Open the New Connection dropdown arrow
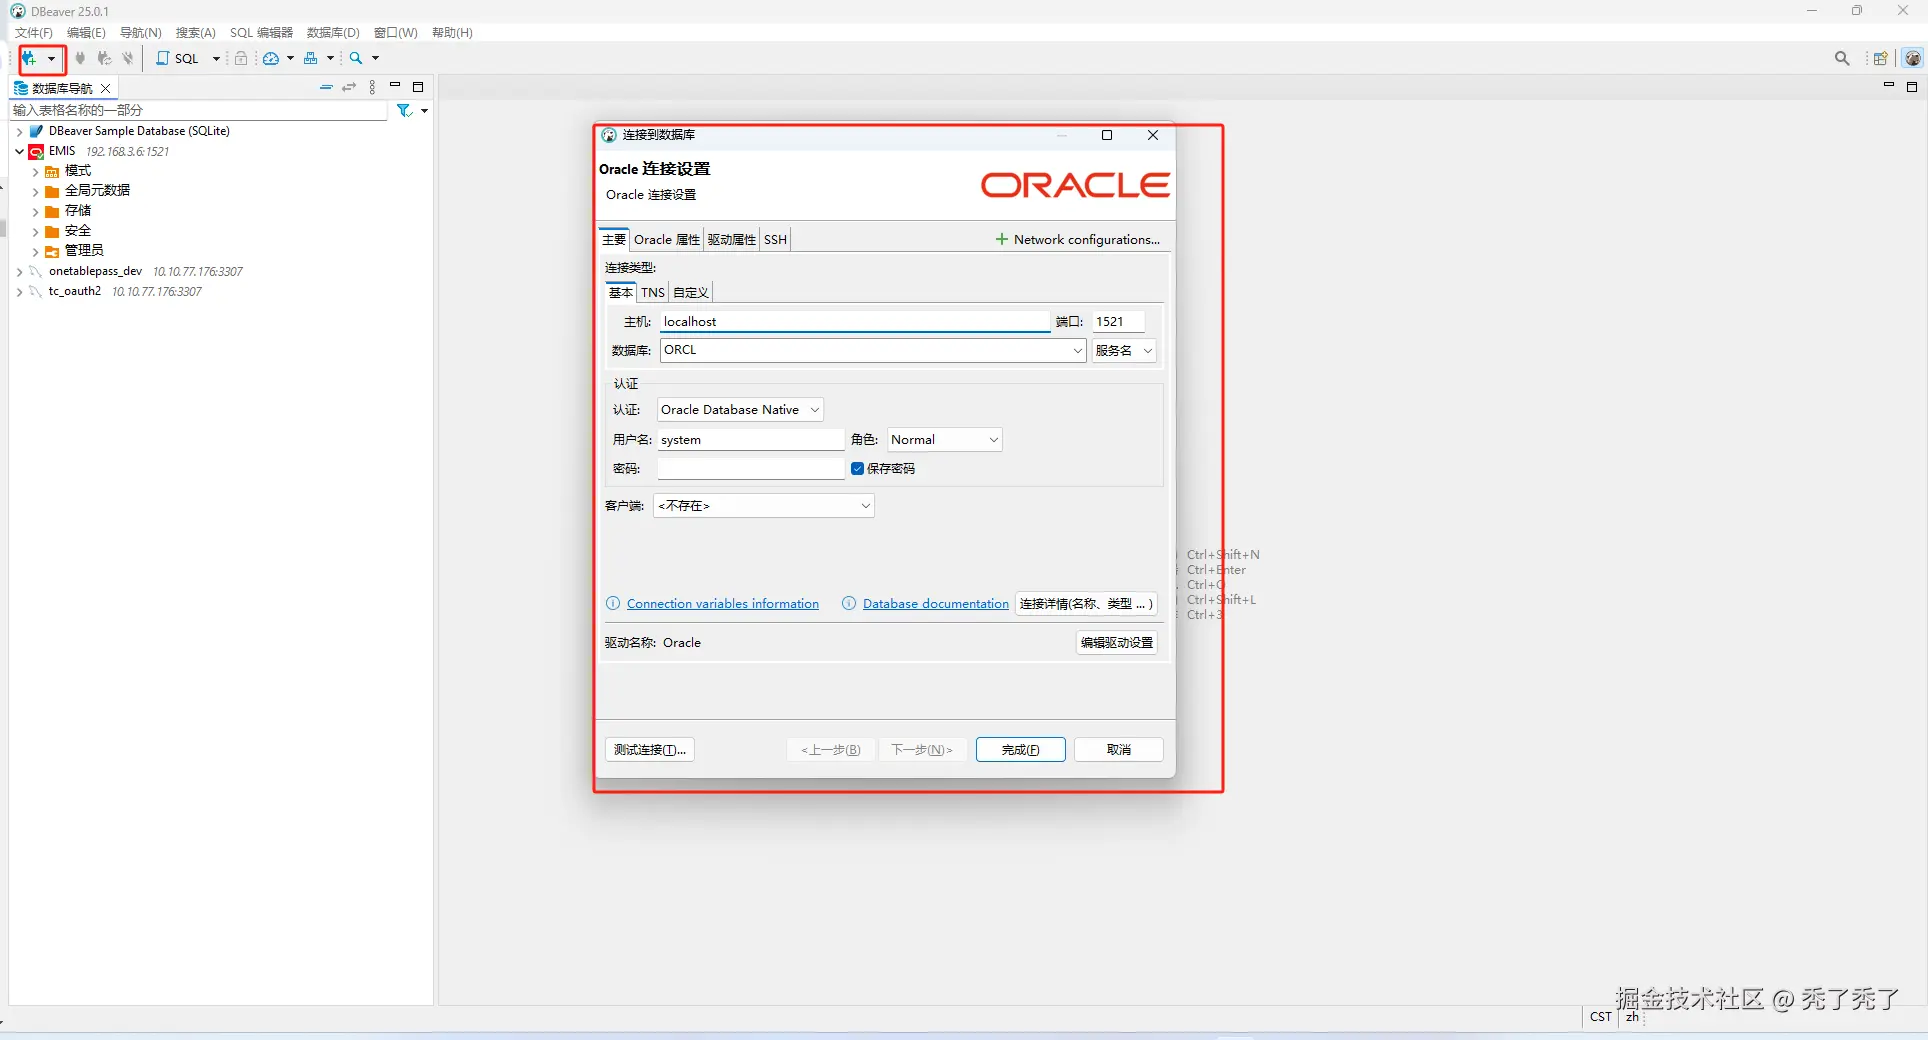This screenshot has height=1040, width=1928. tap(51, 59)
